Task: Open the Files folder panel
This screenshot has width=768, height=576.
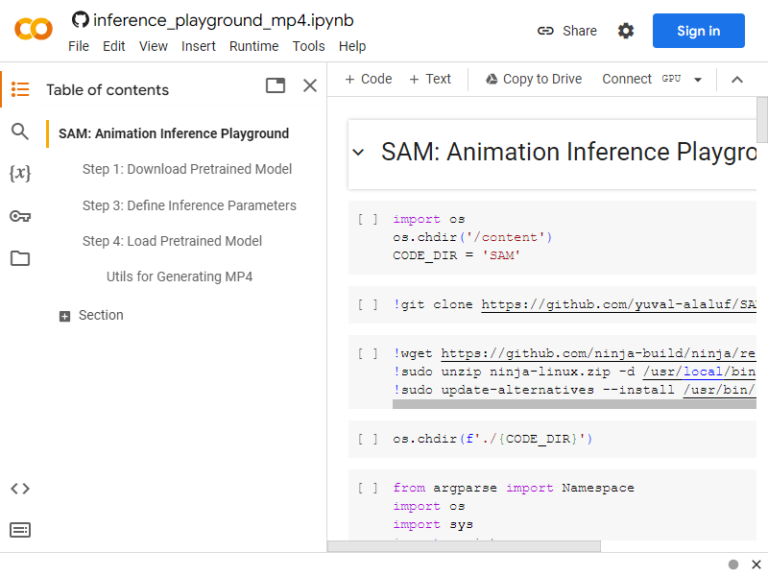Action: (x=20, y=258)
